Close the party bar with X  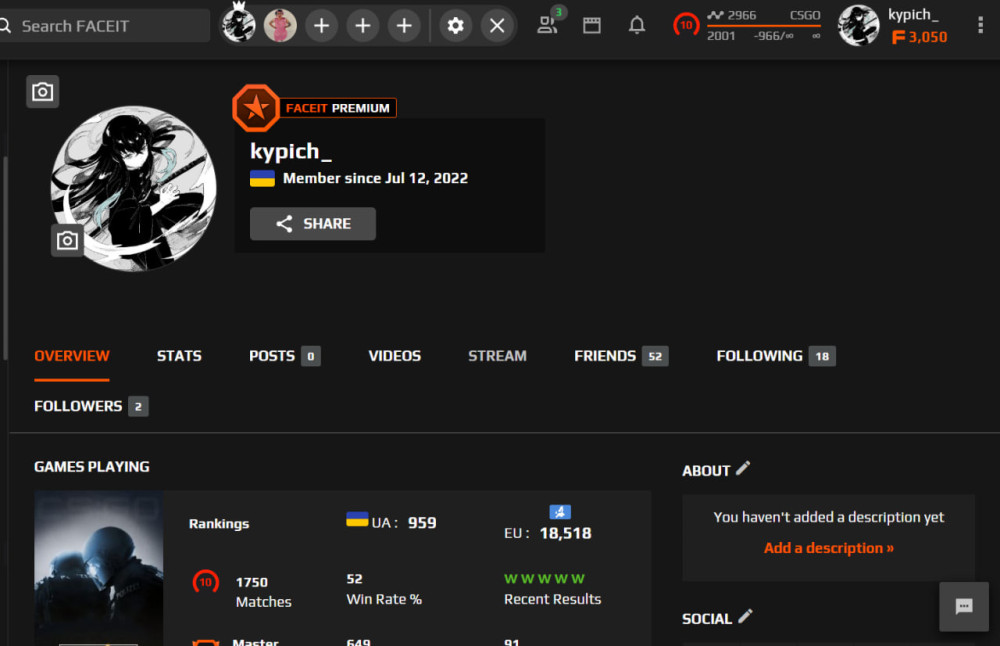(x=497, y=26)
